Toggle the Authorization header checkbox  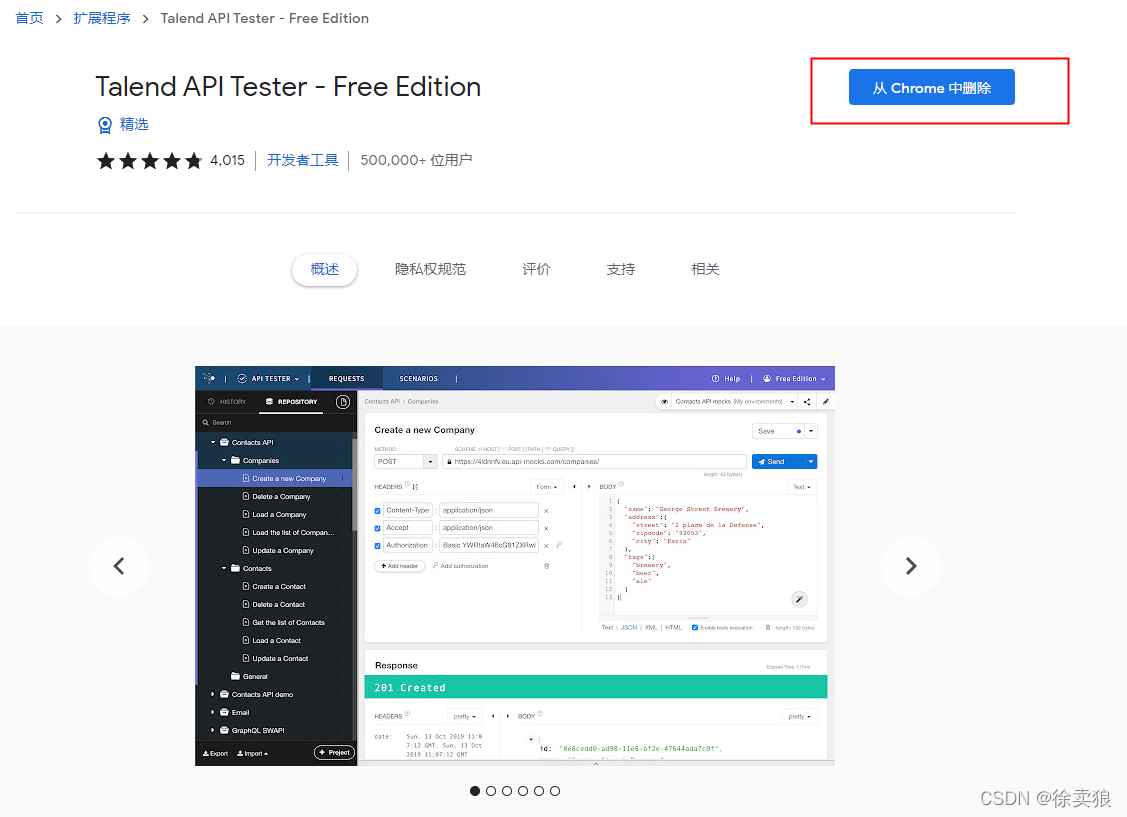pos(377,546)
